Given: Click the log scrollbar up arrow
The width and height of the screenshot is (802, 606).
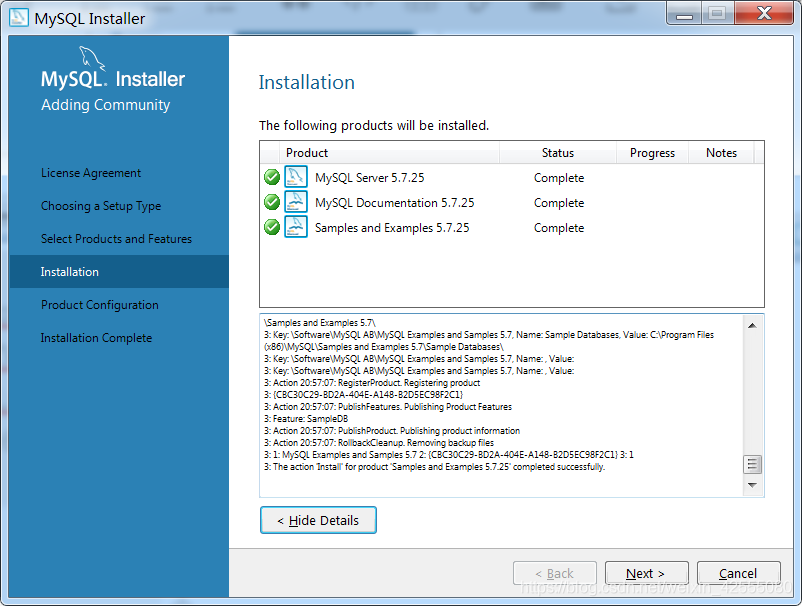Looking at the screenshot, I should (x=752, y=326).
